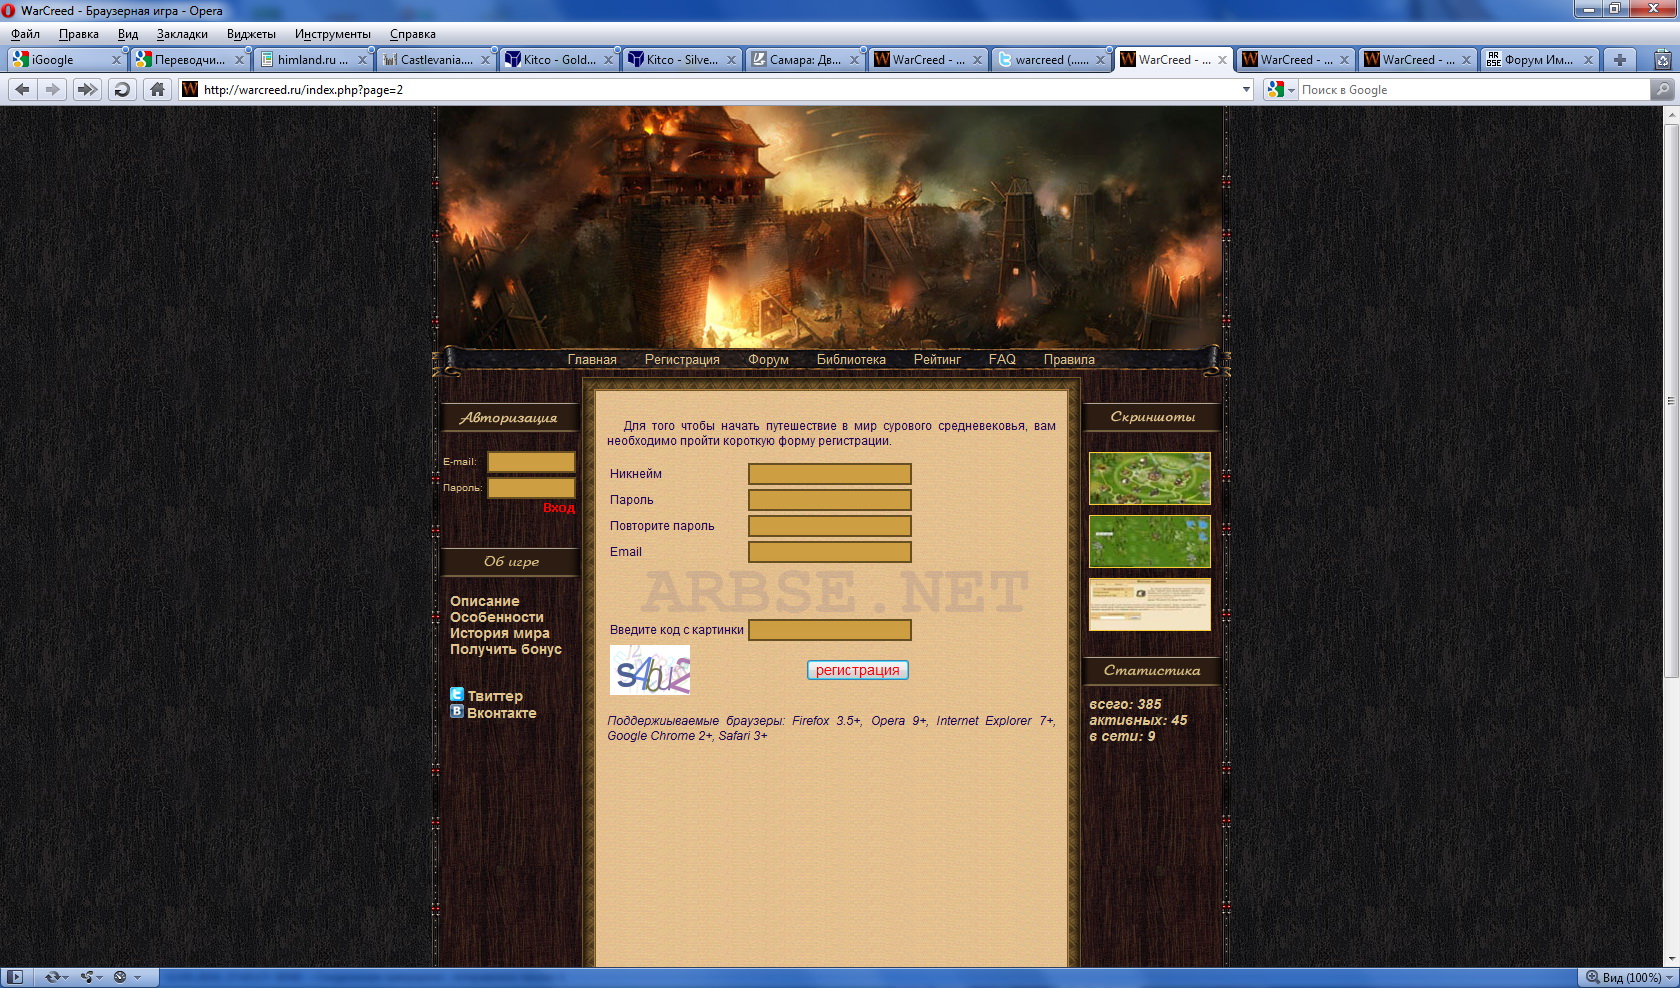Switch to the Переводчик tab
The image size is (1680, 988).
pyautogui.click(x=190, y=60)
